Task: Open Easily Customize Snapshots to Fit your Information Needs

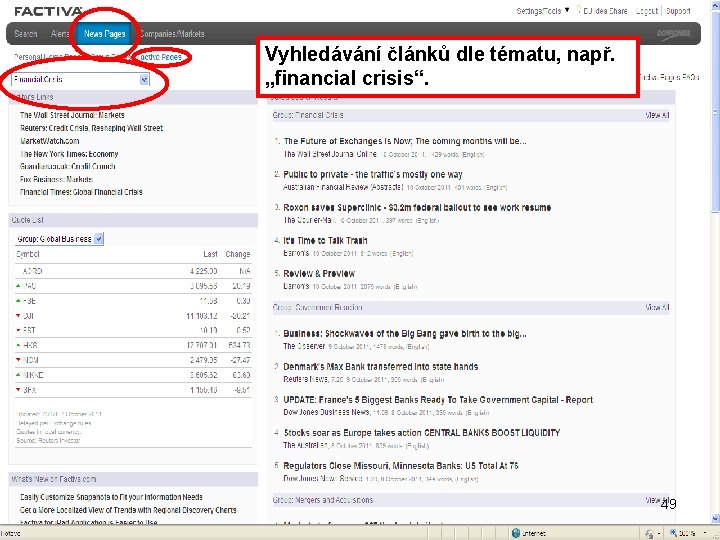Action: point(111,497)
